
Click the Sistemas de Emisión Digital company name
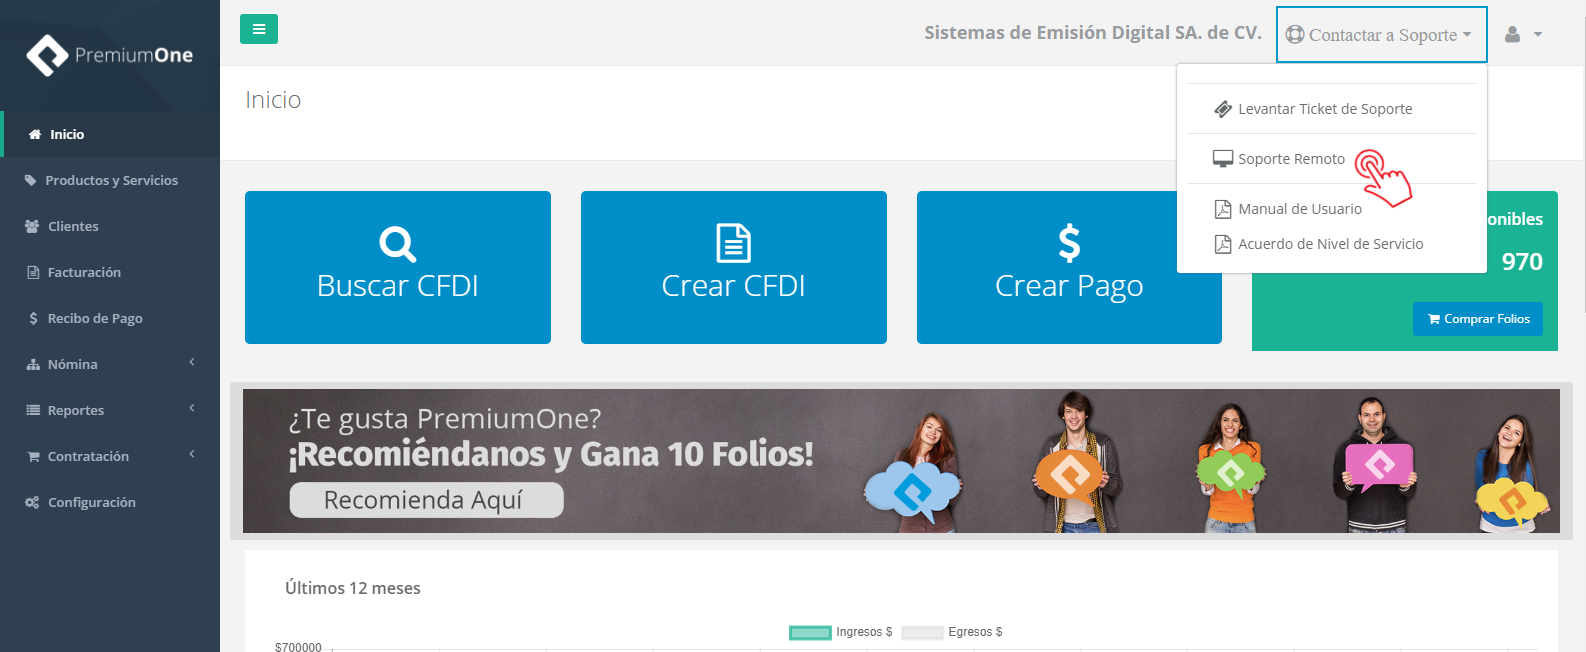[x=1092, y=33]
